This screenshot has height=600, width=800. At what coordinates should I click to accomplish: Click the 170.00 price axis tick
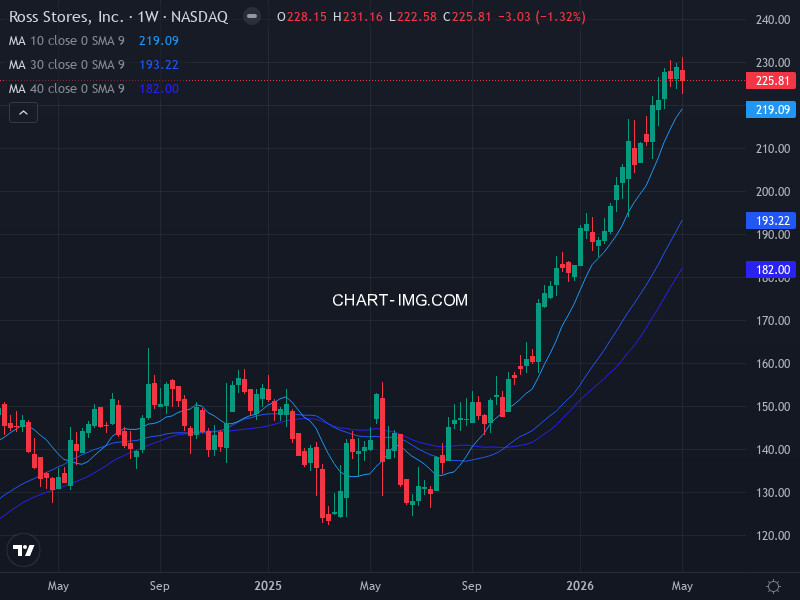pos(773,321)
